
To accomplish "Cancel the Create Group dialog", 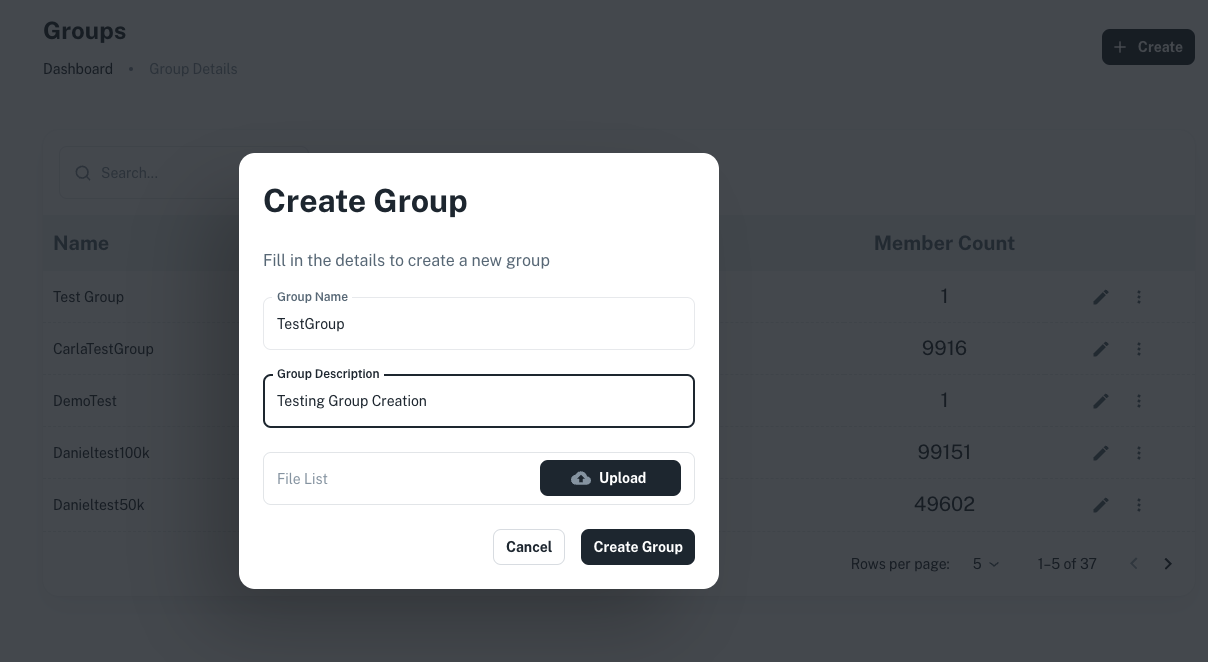I will 529,547.
